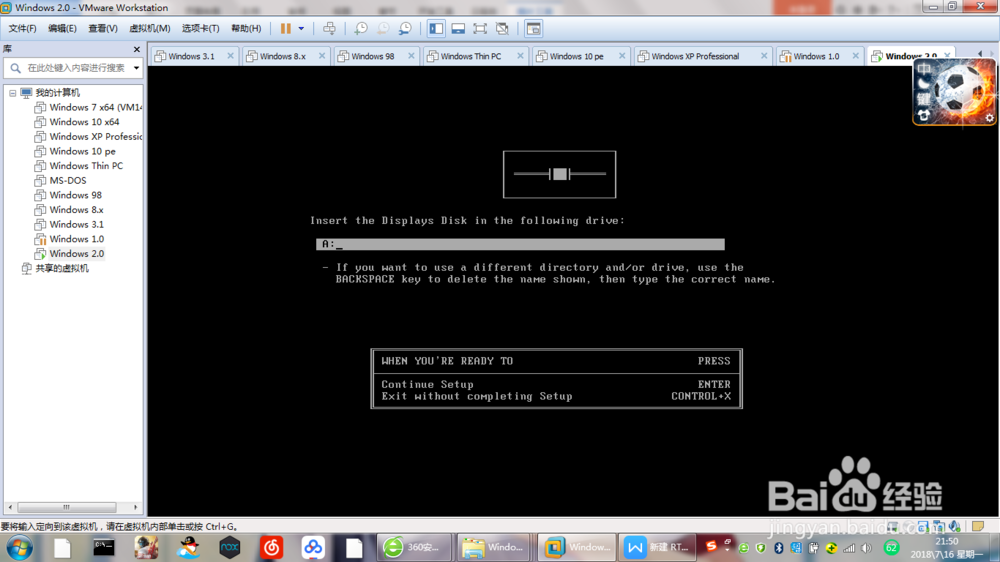Switch to the Windows Explorer taskbar button

click(494, 547)
